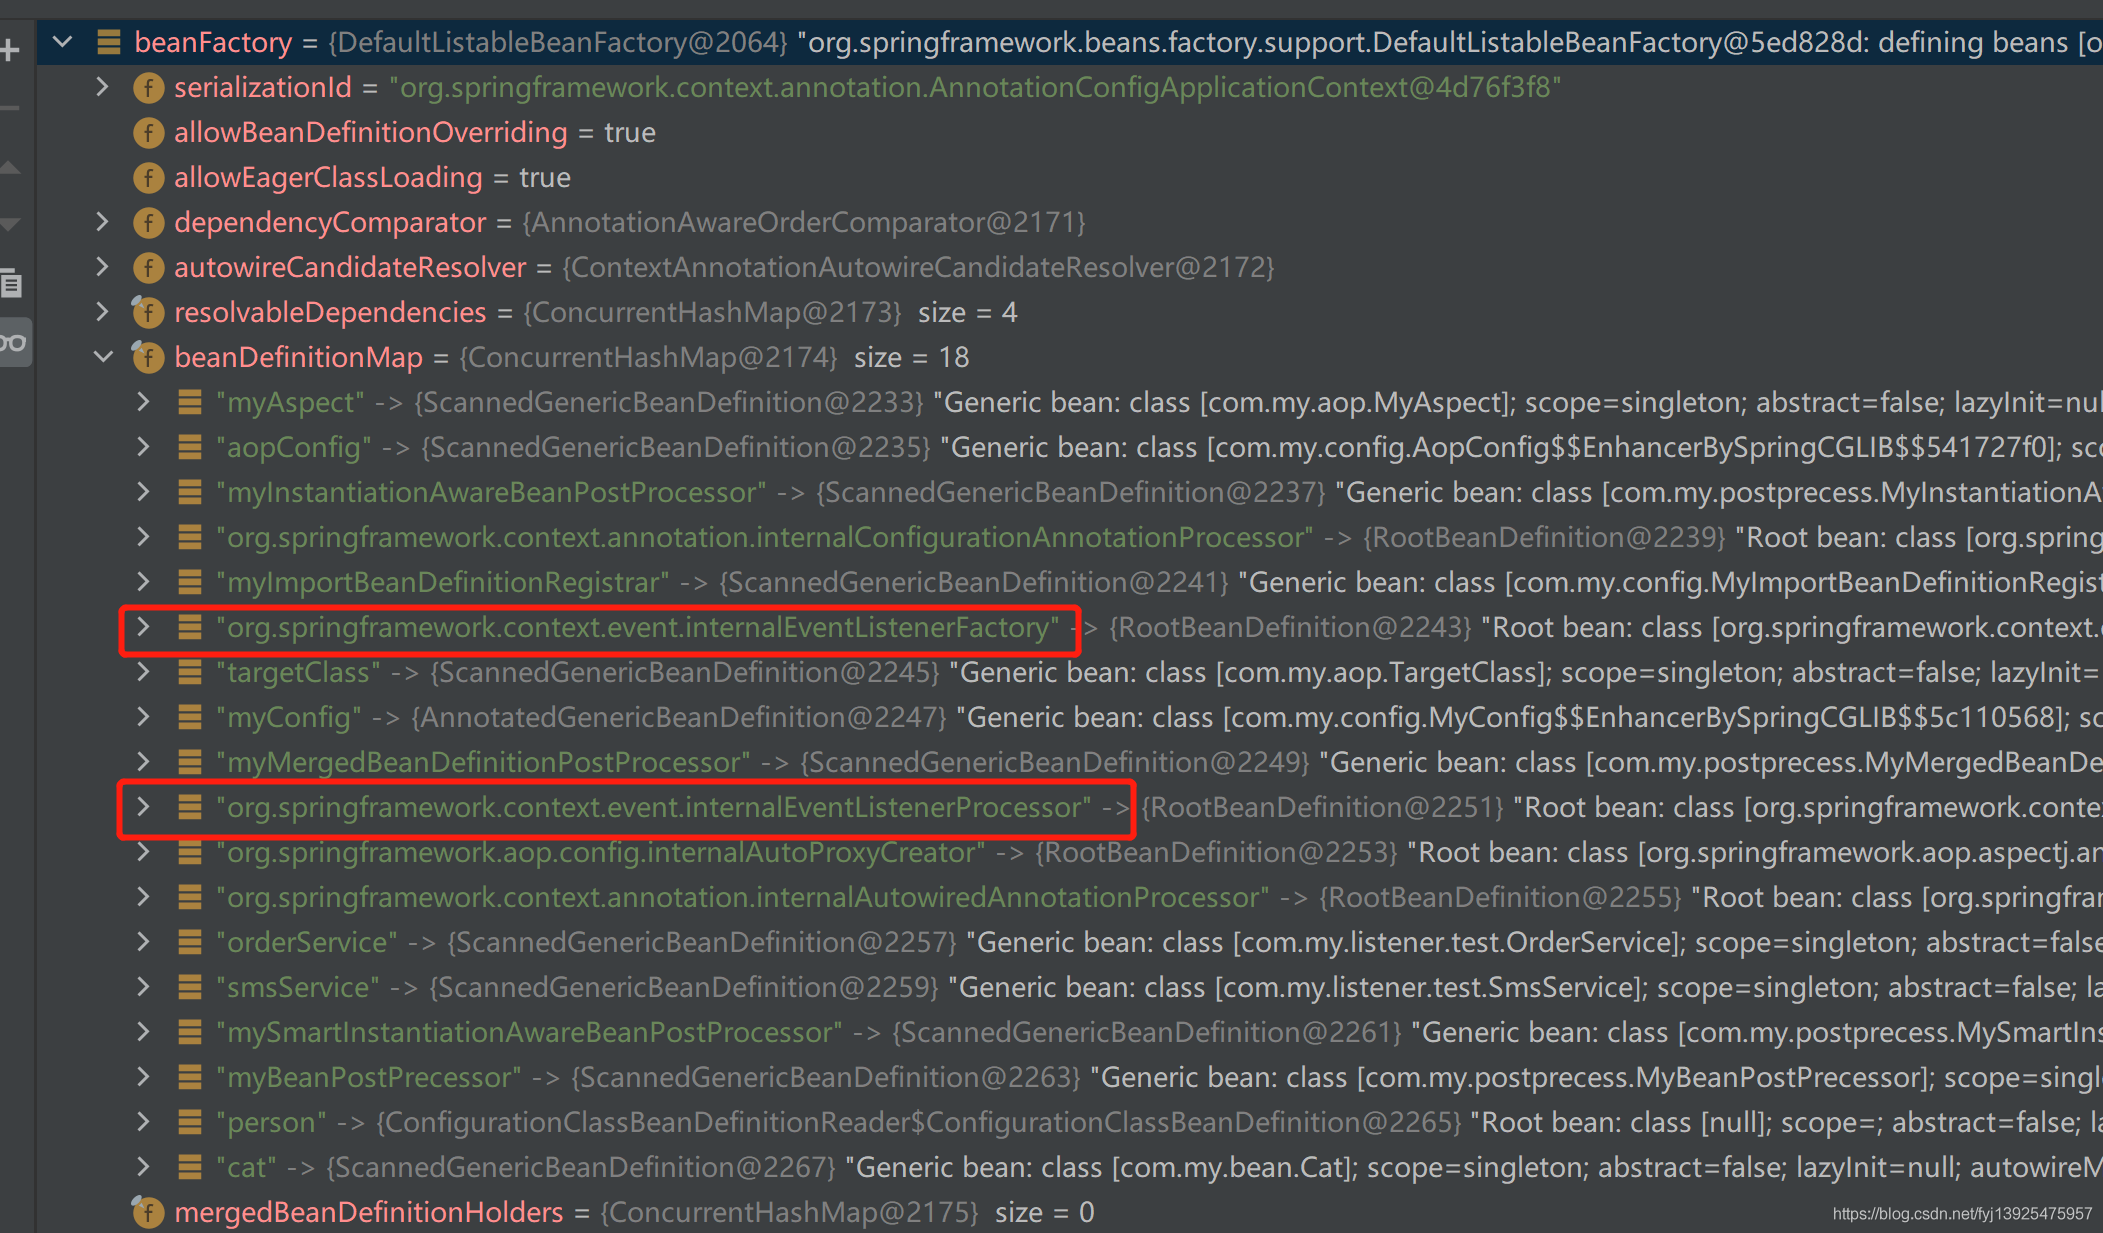Click the show watches glasses icon
The image size is (2103, 1233).
(13, 343)
